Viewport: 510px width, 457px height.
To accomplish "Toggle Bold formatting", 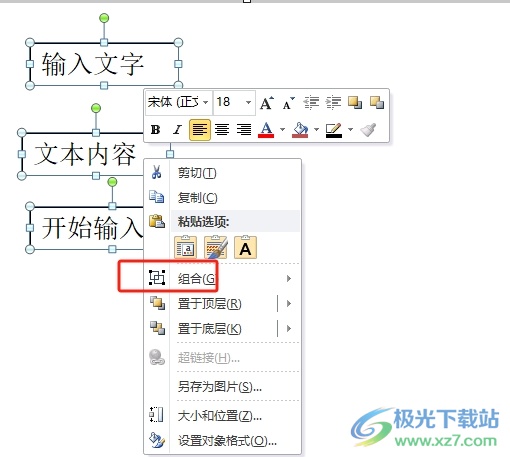I will (155, 130).
